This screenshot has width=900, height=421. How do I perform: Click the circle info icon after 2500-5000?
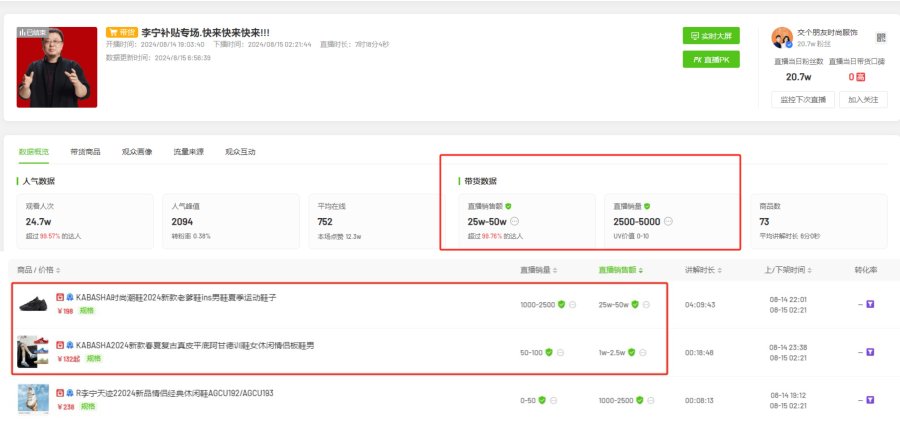(x=668, y=221)
